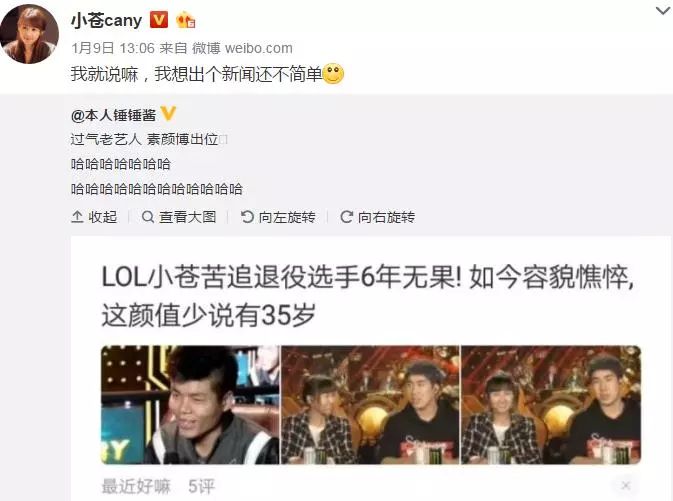
Task: Click the 查看大图 magnifier icon
Action: point(148,217)
